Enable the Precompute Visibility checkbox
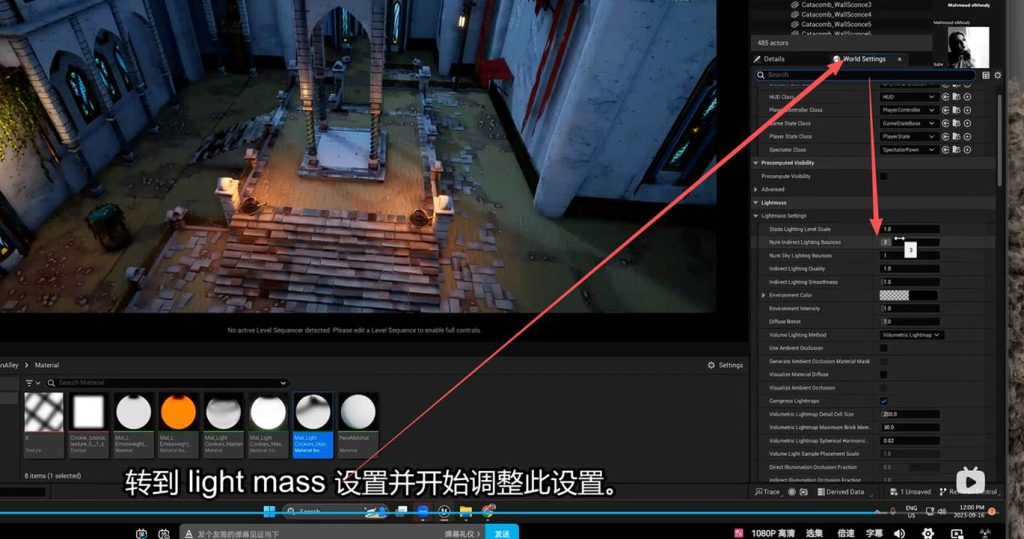Screen dimensions: 1024x539 (x=883, y=176)
